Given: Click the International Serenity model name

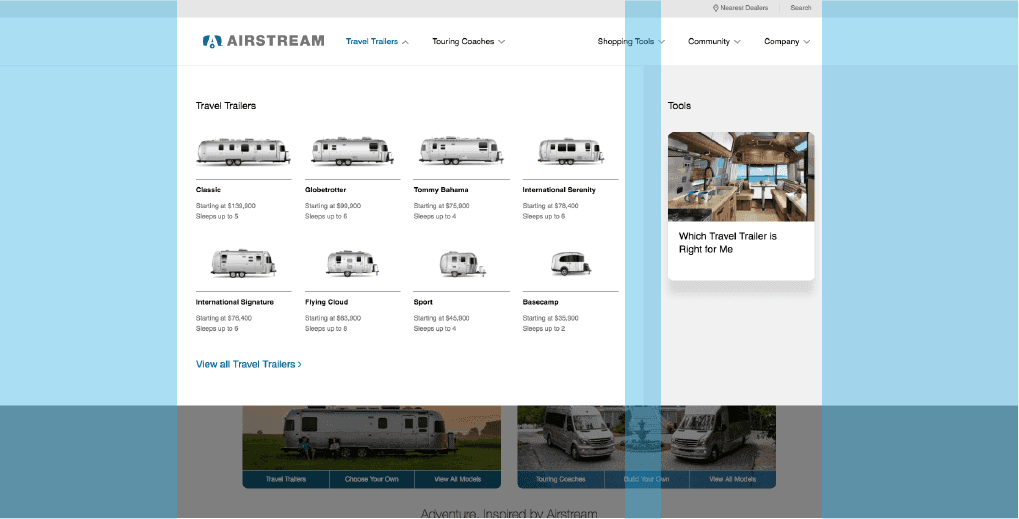Looking at the screenshot, I should coord(560,190).
